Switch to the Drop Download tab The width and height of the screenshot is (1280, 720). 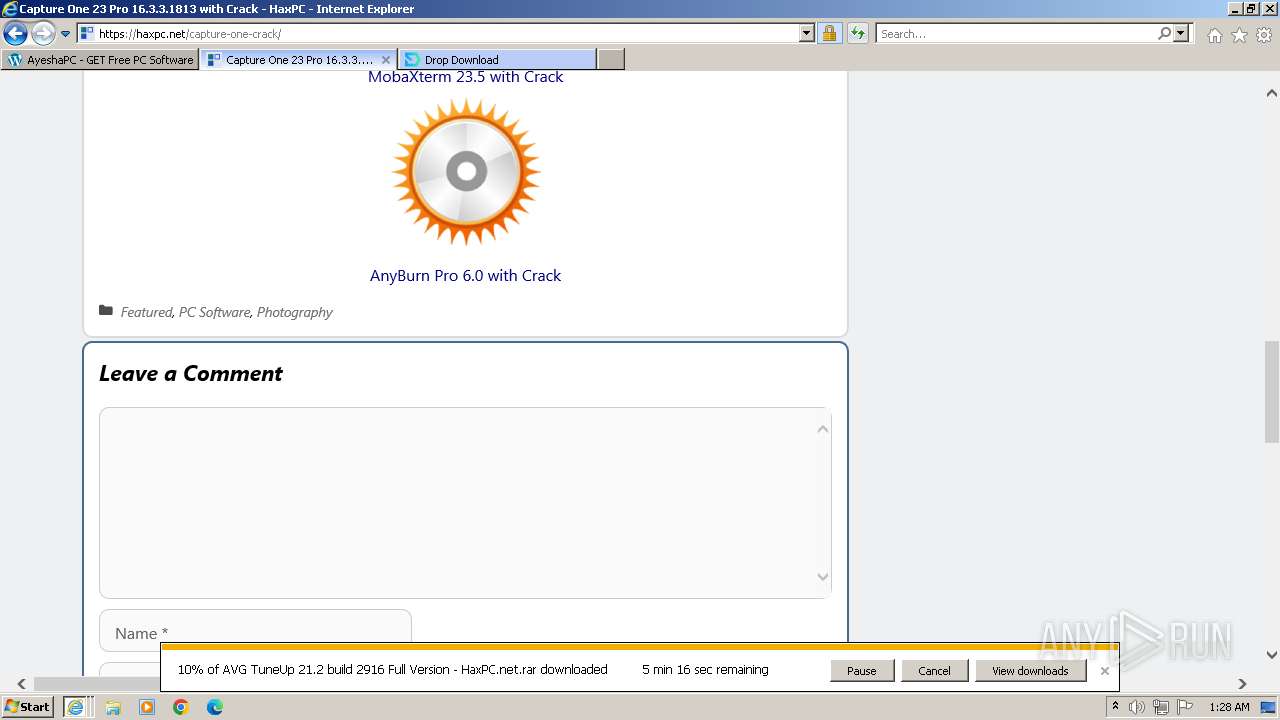tap(496, 60)
